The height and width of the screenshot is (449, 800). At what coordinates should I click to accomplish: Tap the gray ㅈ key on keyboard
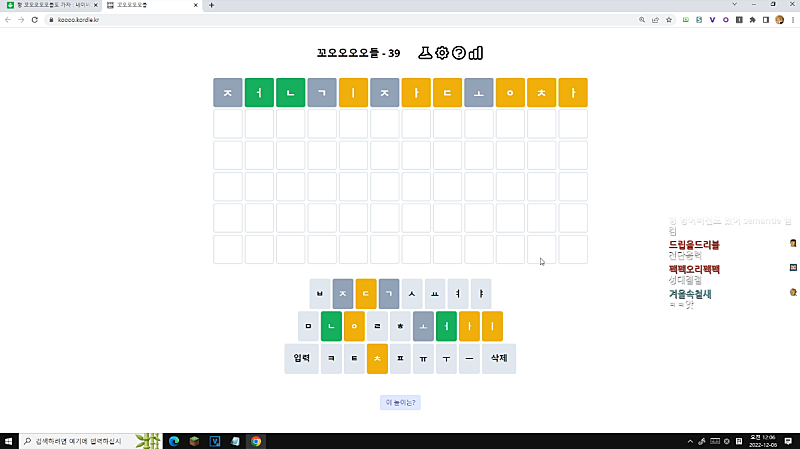[x=343, y=293]
